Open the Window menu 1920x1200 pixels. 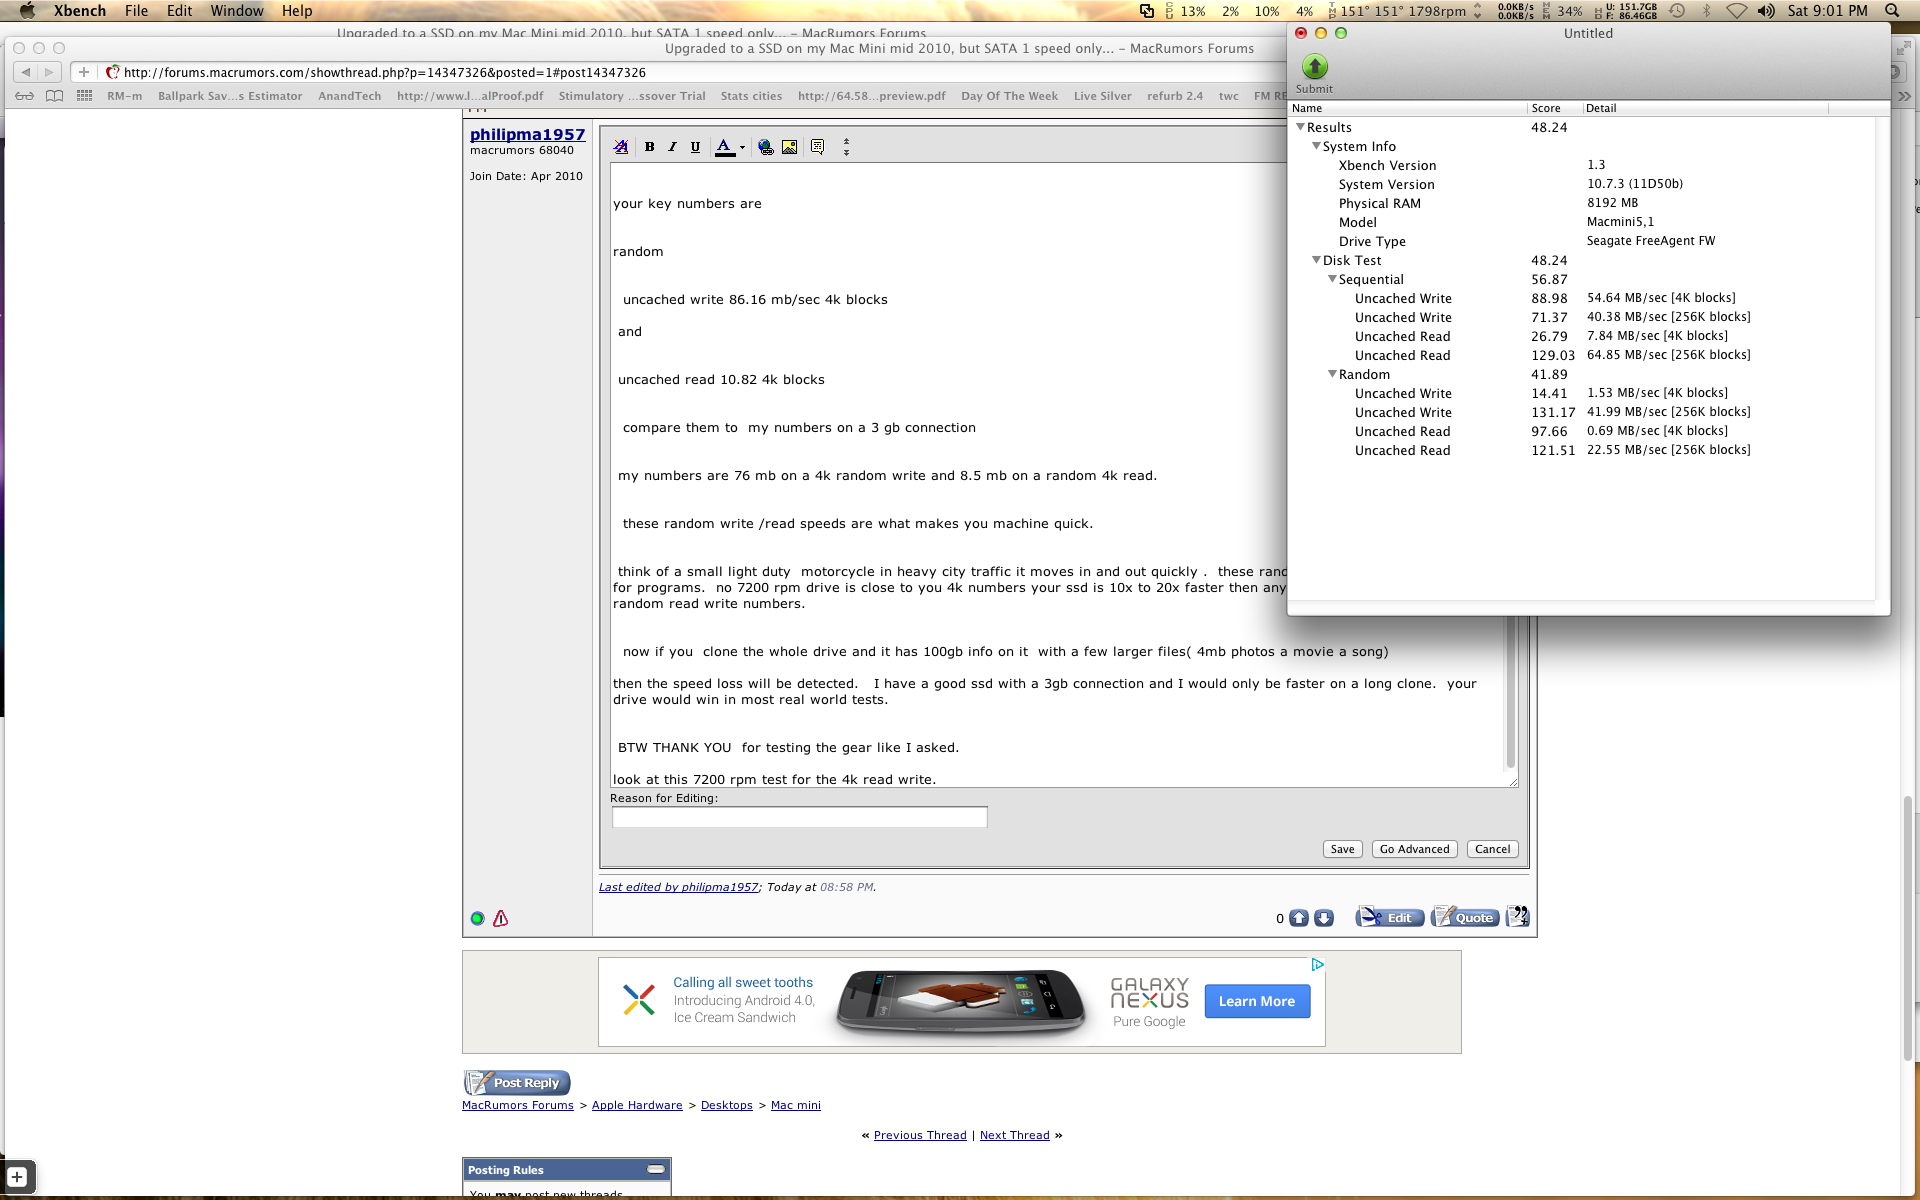pyautogui.click(x=236, y=11)
